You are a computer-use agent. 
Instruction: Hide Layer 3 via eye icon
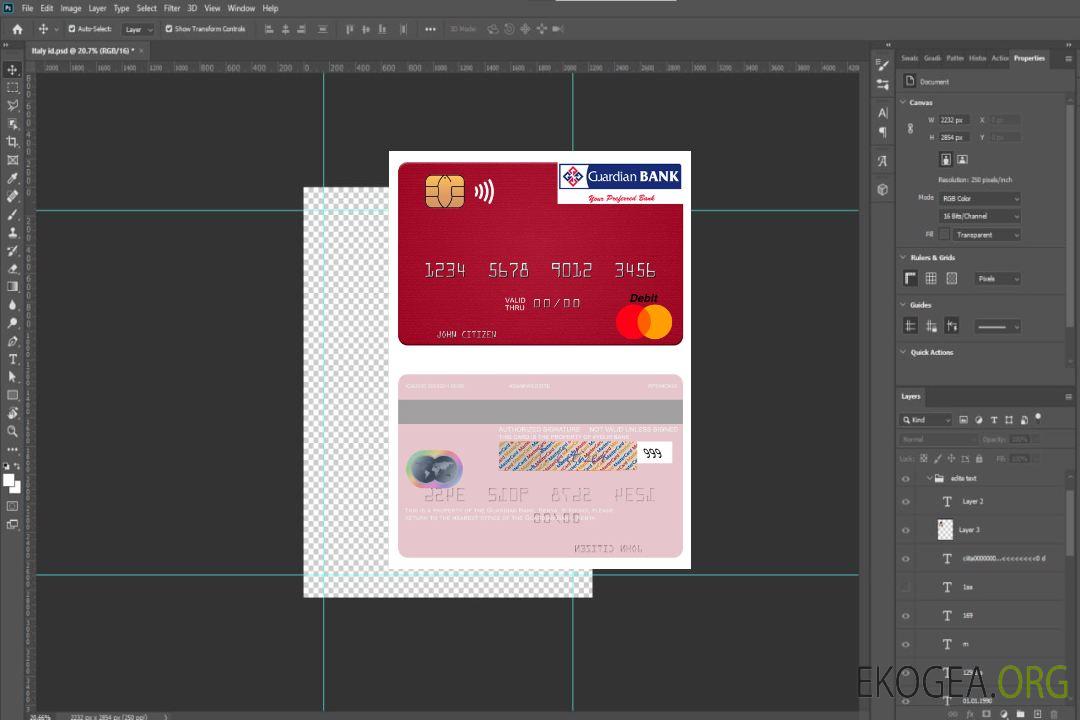pyautogui.click(x=906, y=531)
